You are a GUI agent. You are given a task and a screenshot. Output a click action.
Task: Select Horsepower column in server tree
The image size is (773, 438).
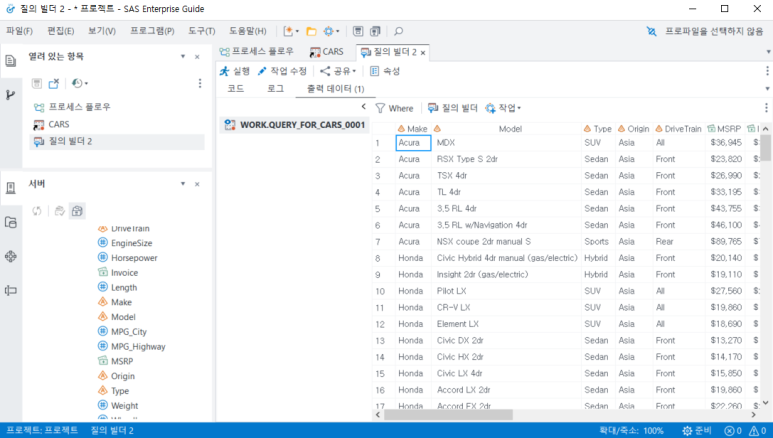128,258
